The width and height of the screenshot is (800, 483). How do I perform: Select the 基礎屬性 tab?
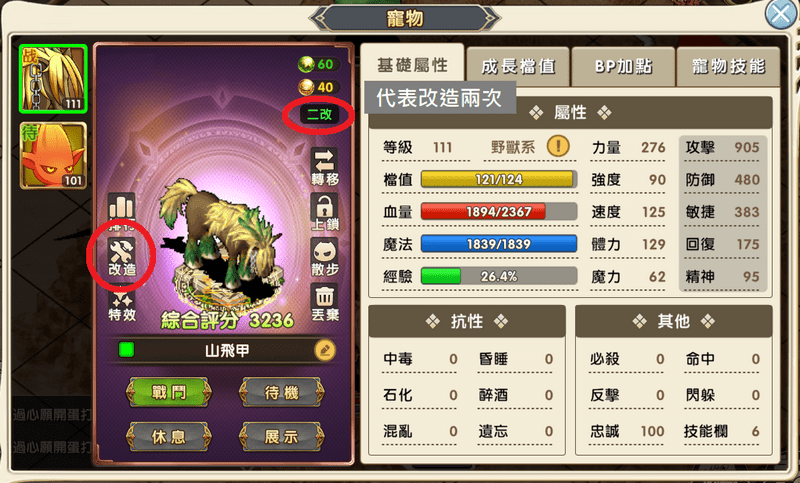pyautogui.click(x=412, y=65)
